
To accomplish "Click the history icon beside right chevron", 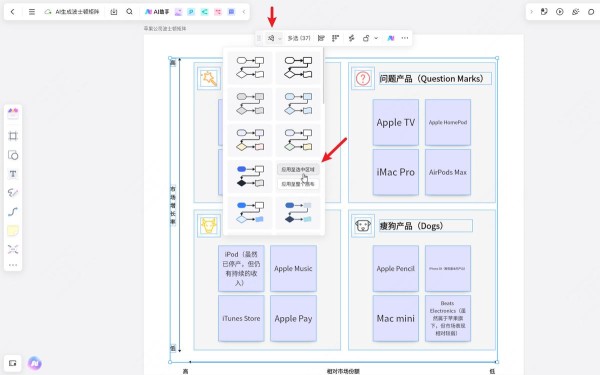I will click(x=544, y=12).
